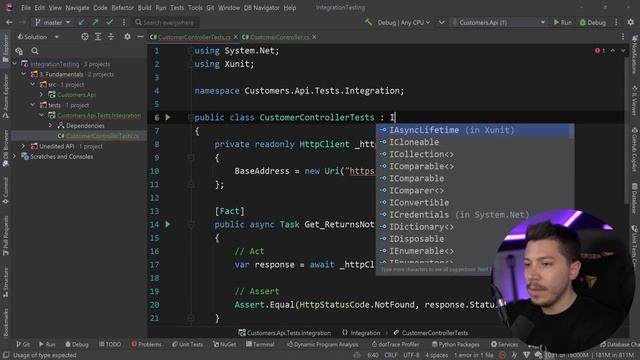
Task: Open the NuGet tool window
Action: point(224,344)
